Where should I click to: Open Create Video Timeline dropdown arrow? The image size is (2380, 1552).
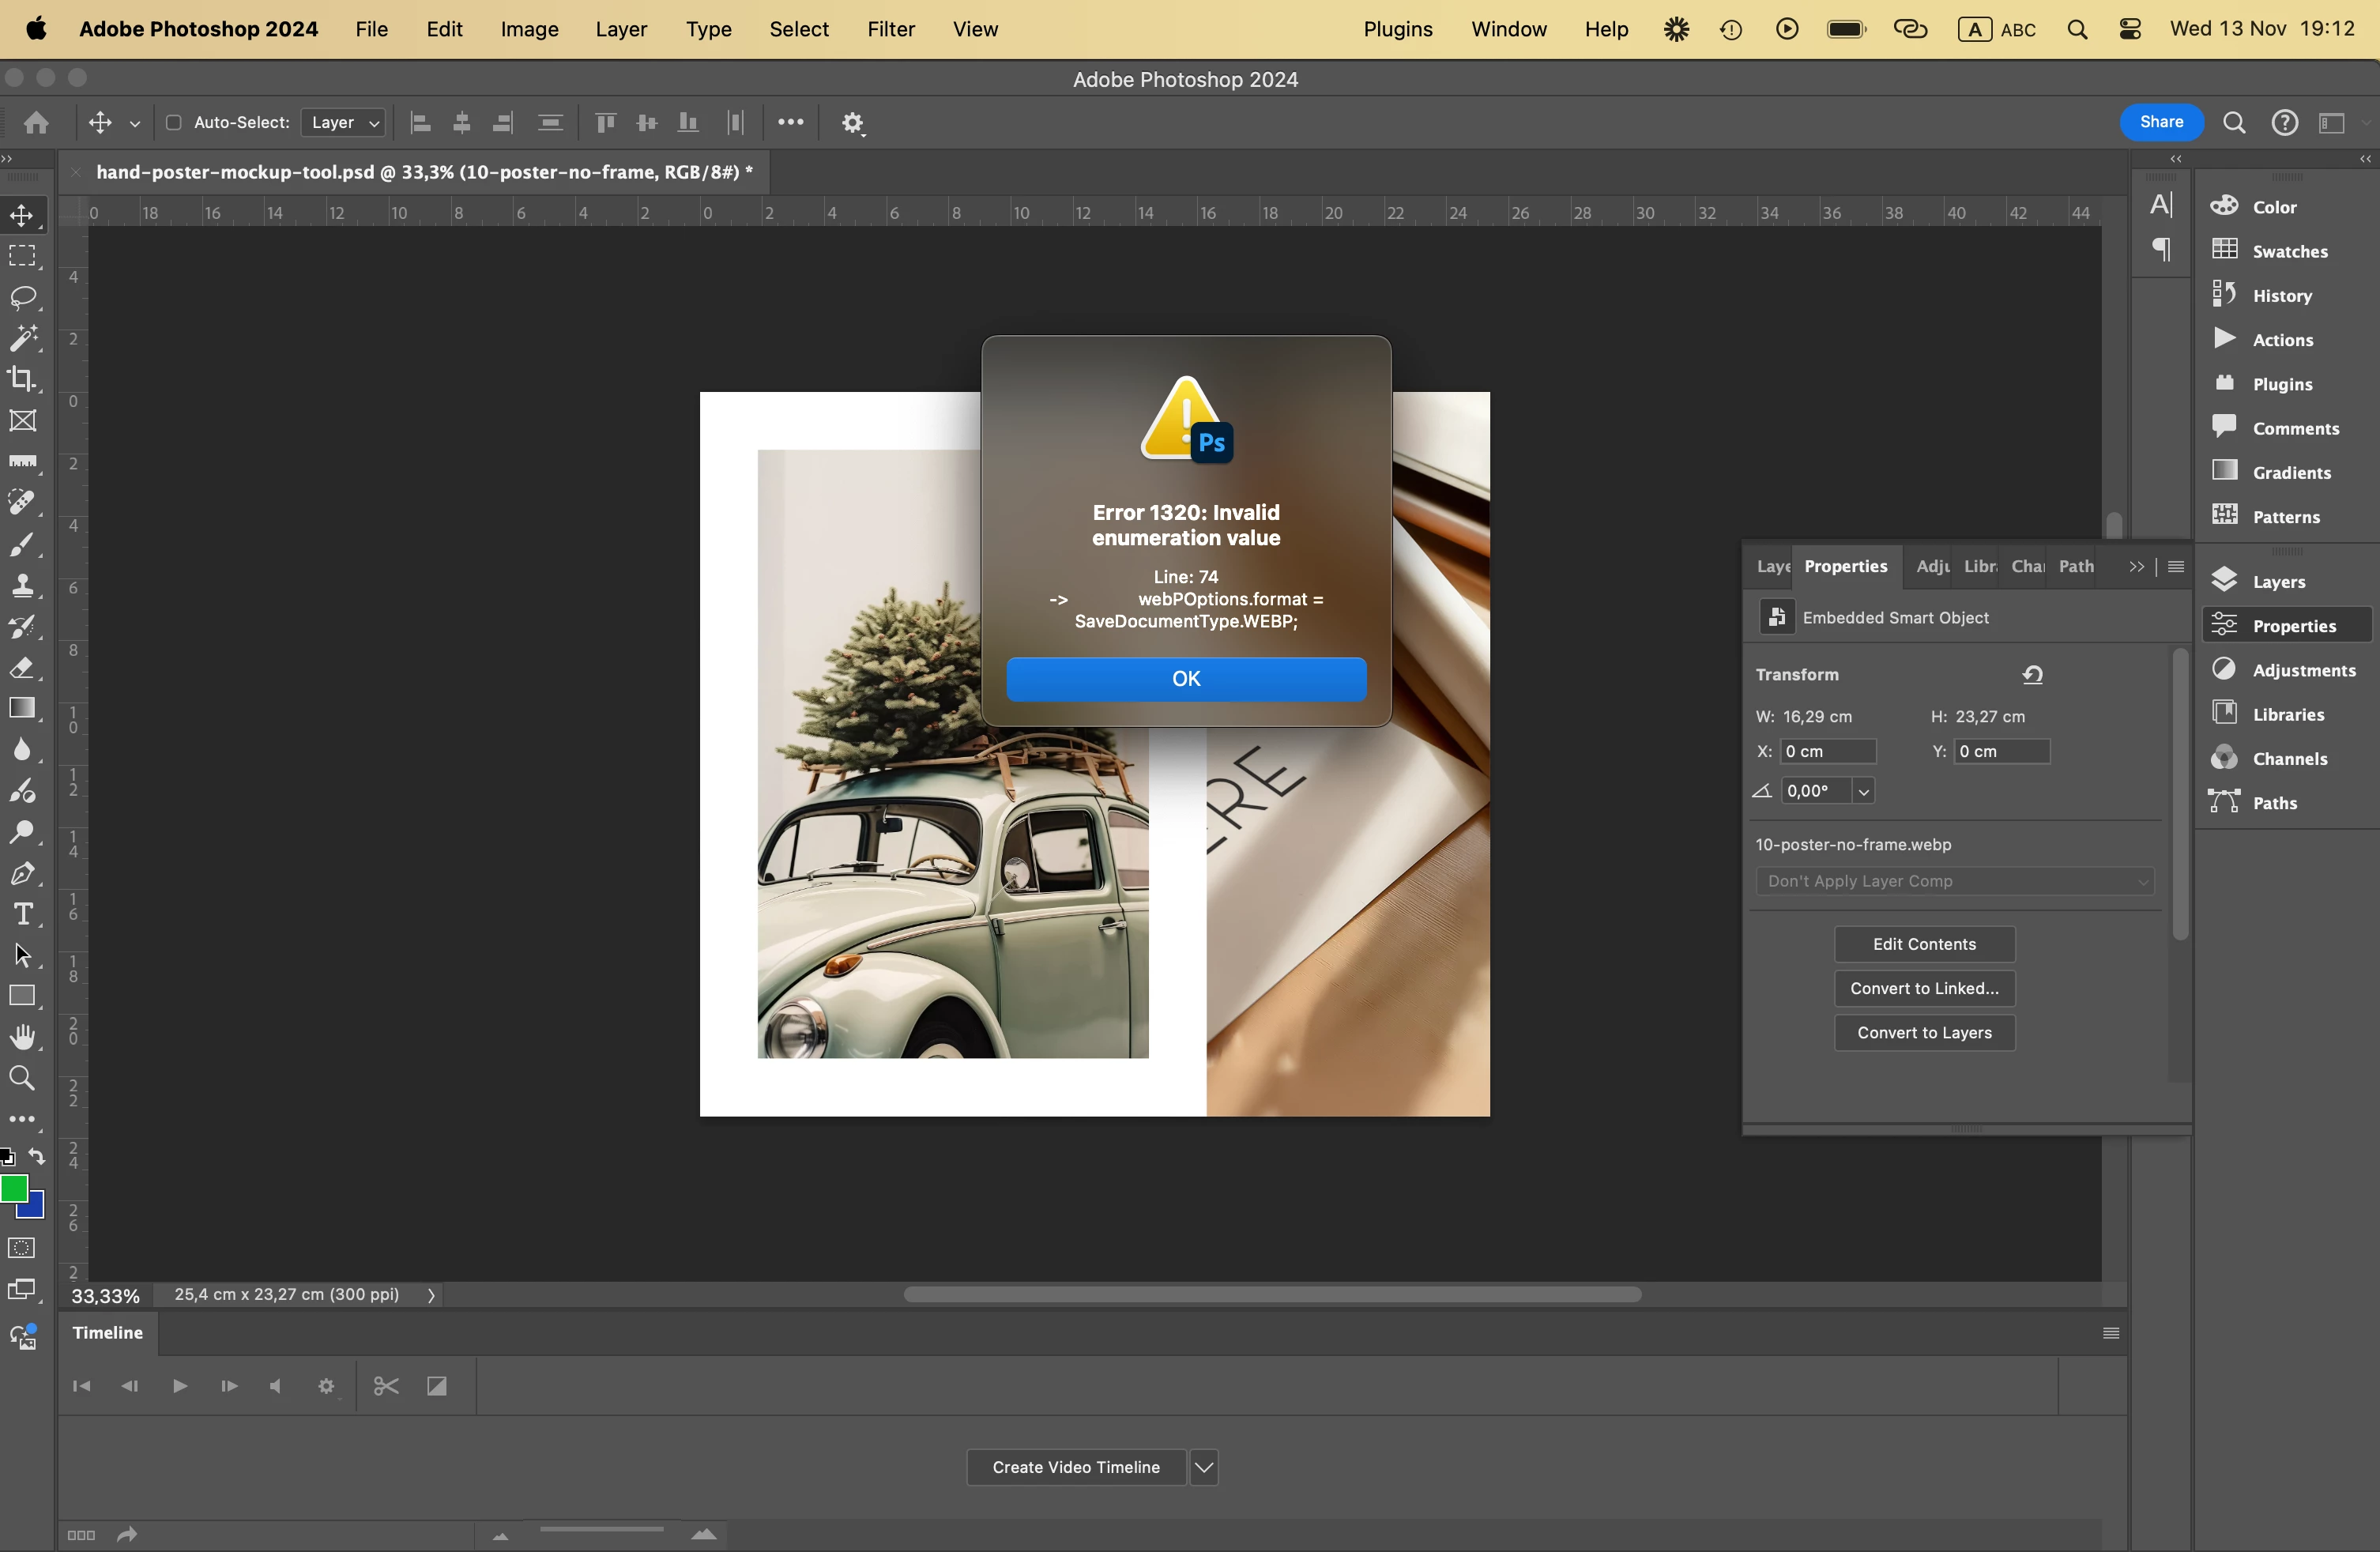(1204, 1468)
